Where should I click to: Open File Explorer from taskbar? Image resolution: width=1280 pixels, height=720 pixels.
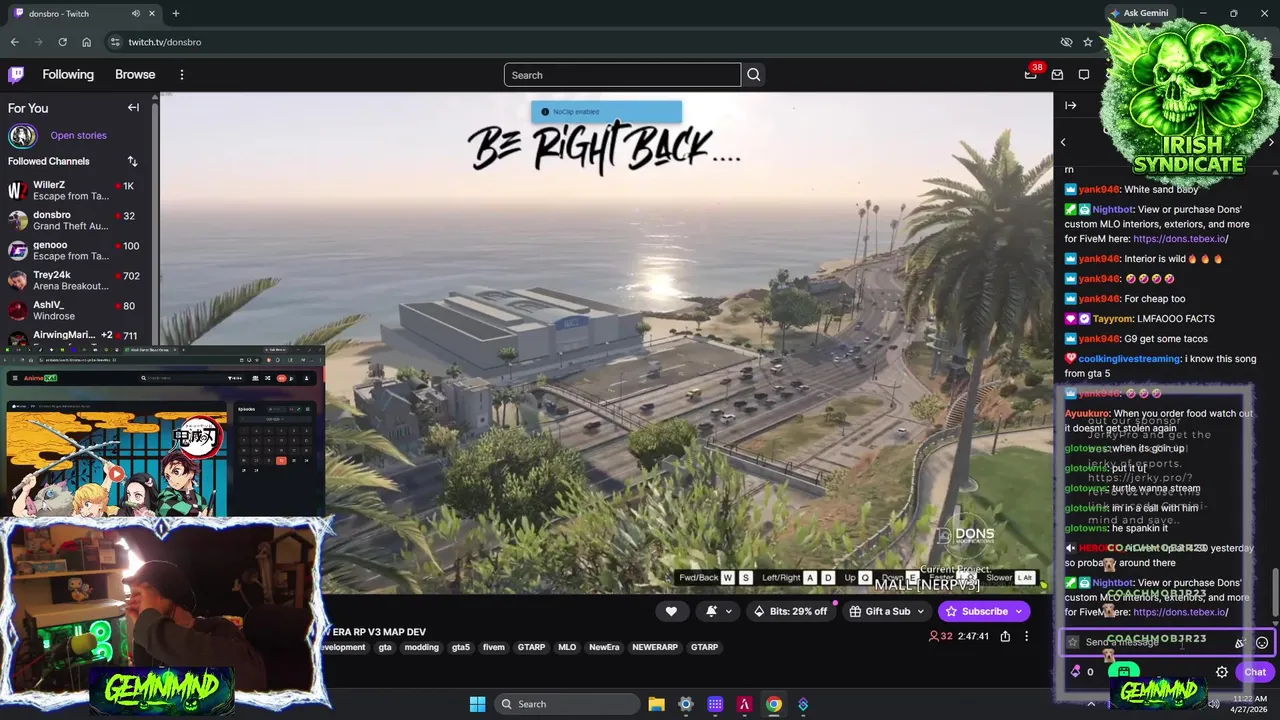[x=656, y=704]
